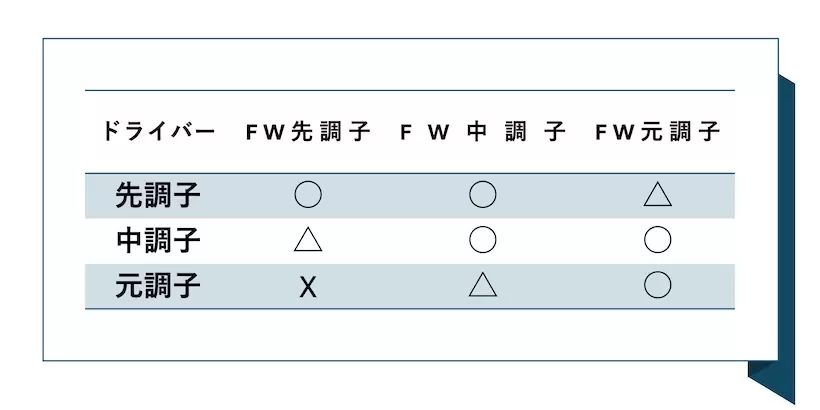Select the FW中調子 column header
This screenshot has width=820, height=410.
click(483, 132)
